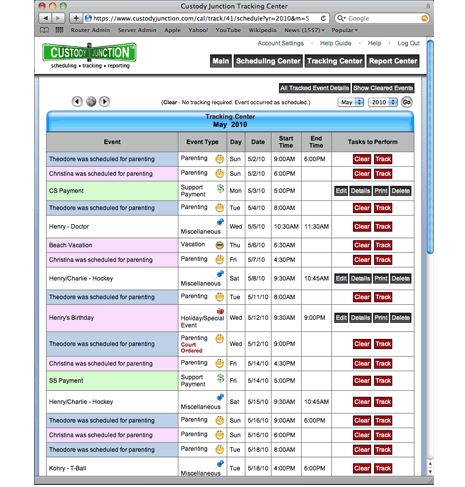
Task: Expand the News (1557) bookmarks menu
Action: (304, 30)
